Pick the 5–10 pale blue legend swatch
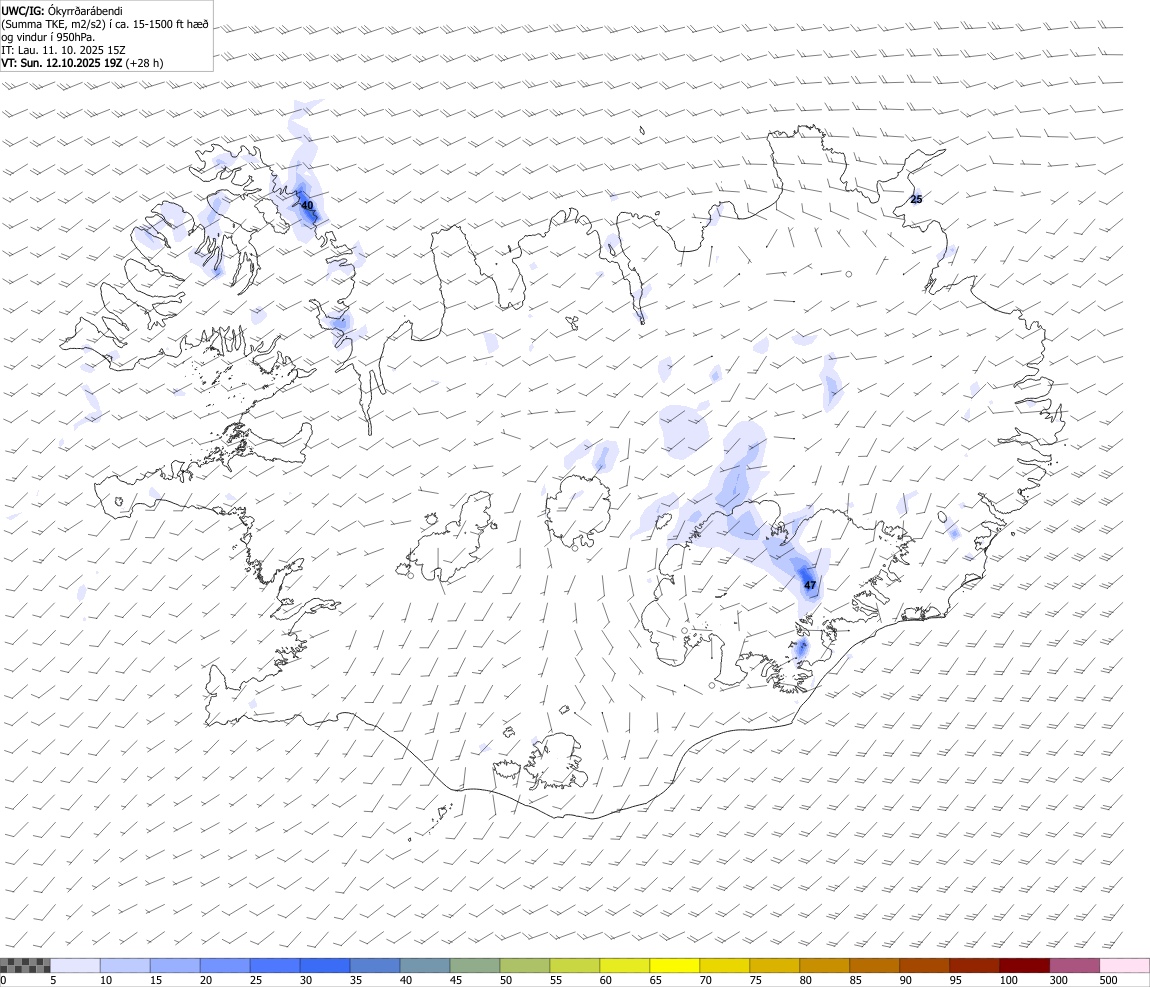 (x=76, y=965)
